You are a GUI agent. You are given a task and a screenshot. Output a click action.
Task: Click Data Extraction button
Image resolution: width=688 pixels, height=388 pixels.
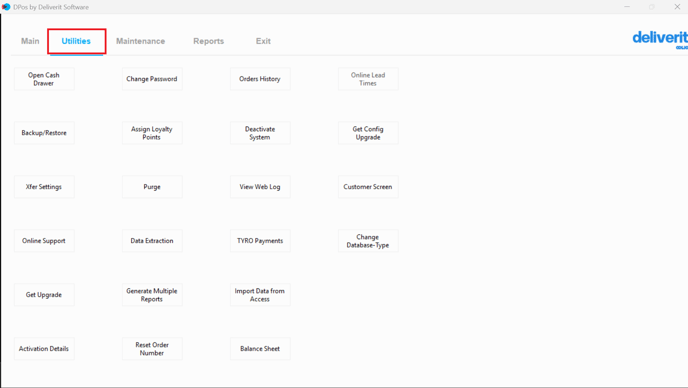(x=152, y=241)
